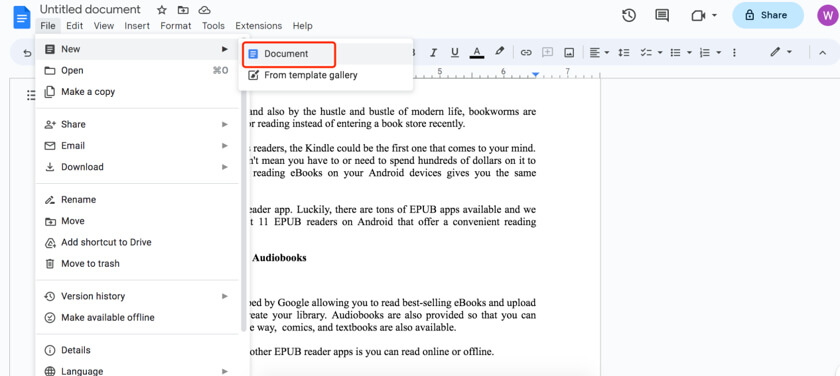The image size is (840, 376).
Task: Expand the alignment dropdown arrow
Action: [607, 52]
